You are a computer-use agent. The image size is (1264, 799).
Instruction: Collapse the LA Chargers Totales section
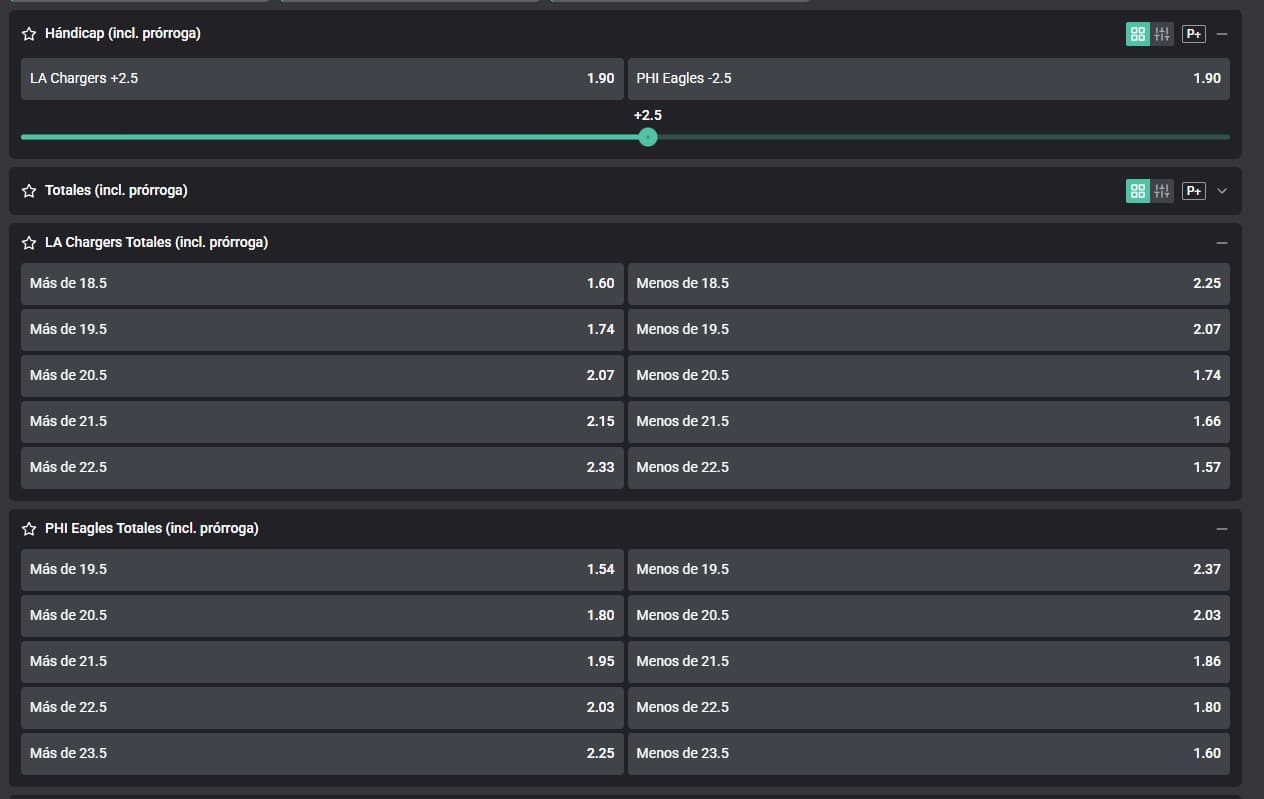[x=1222, y=243]
